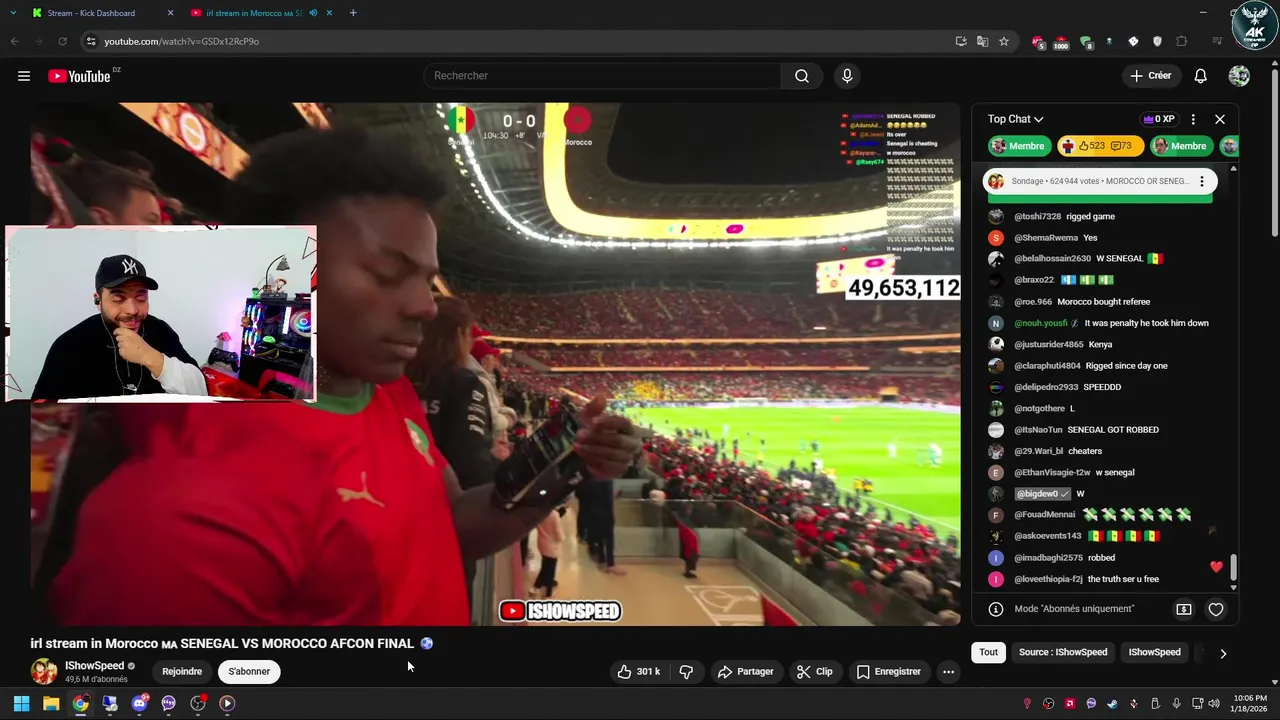Open a new browser tab
1280x720 pixels.
point(353,13)
